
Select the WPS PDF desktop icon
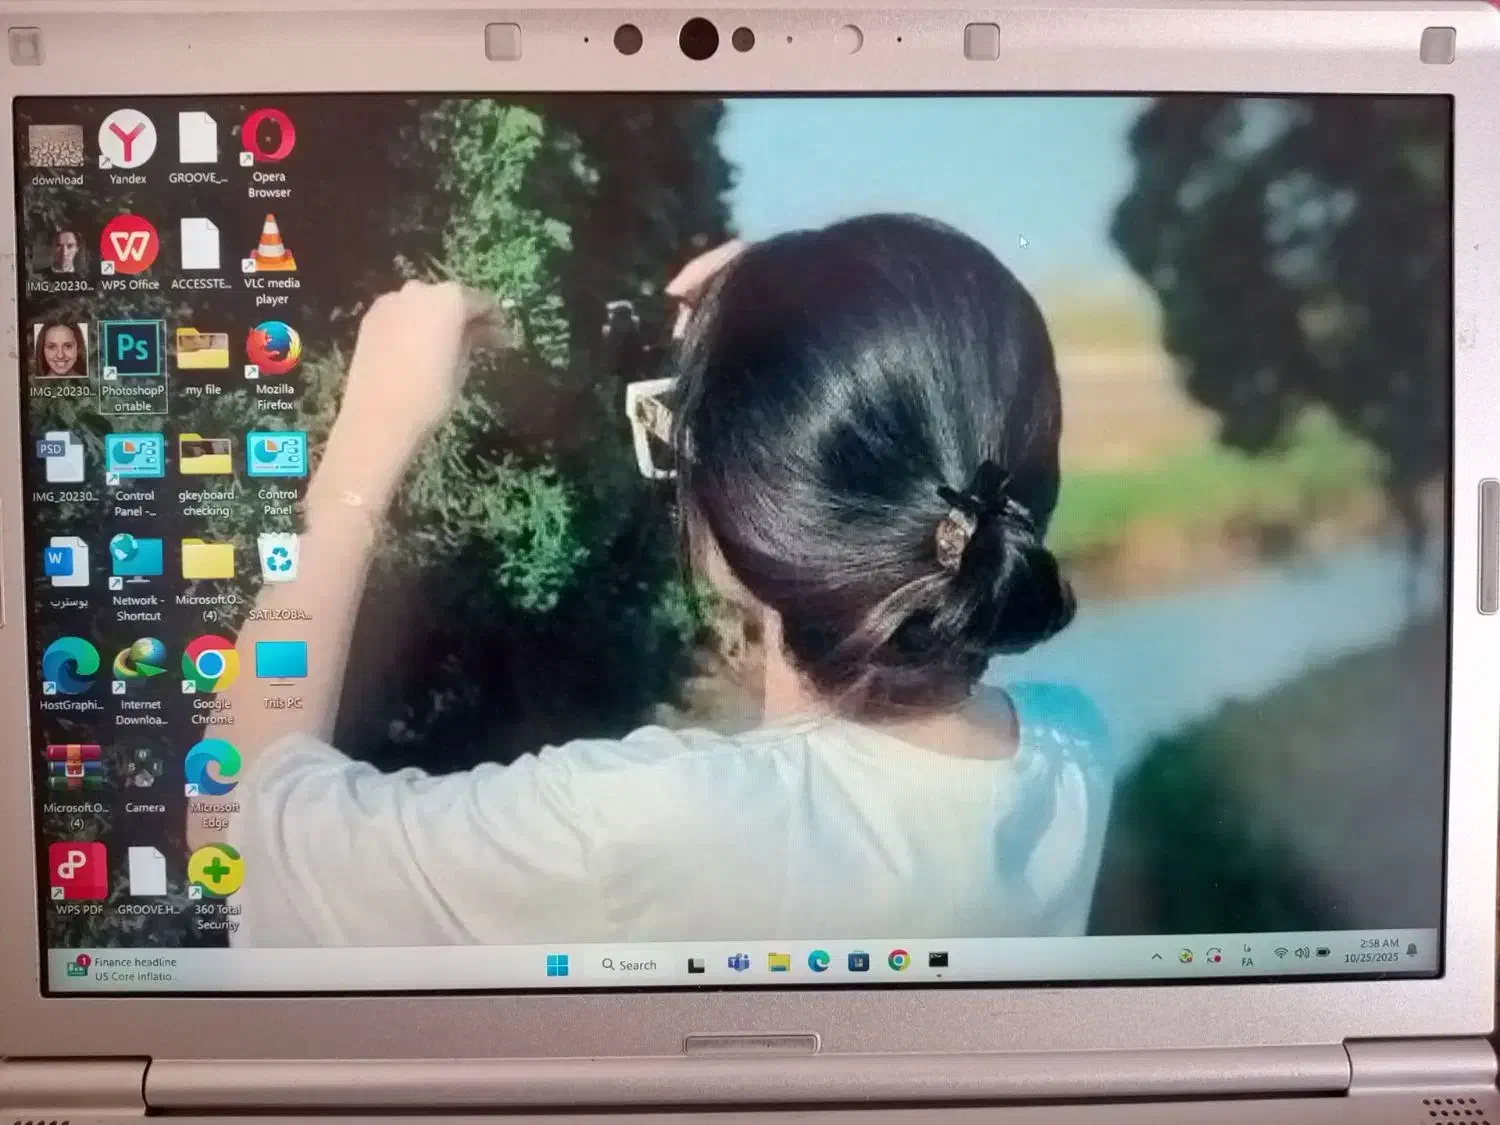pyautogui.click(x=78, y=872)
